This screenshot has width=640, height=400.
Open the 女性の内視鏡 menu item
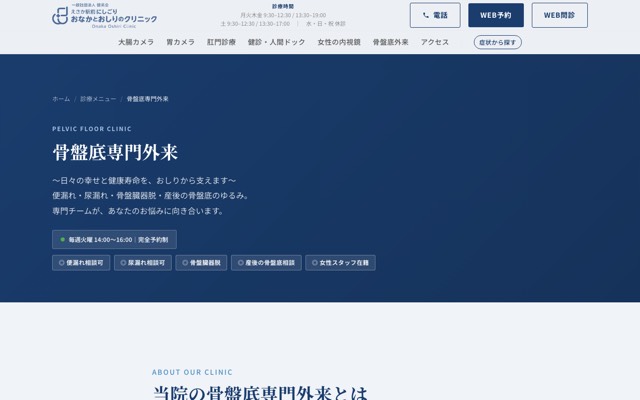click(x=339, y=42)
